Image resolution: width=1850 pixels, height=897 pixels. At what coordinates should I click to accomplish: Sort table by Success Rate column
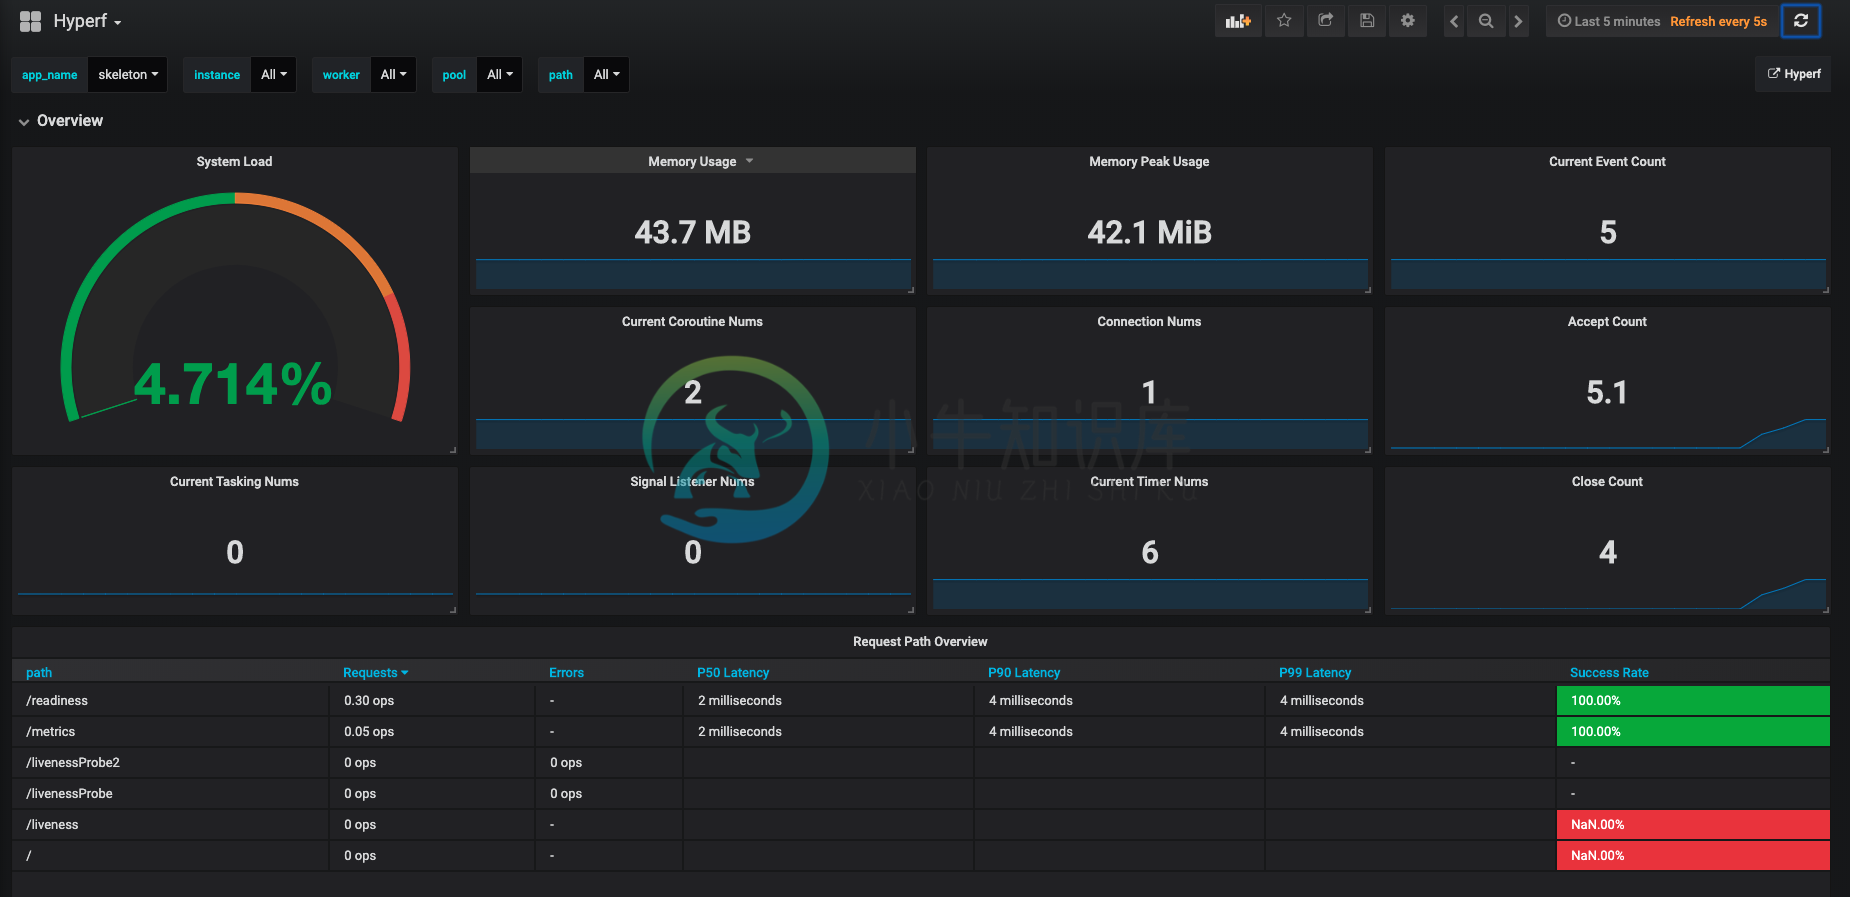click(x=1609, y=673)
